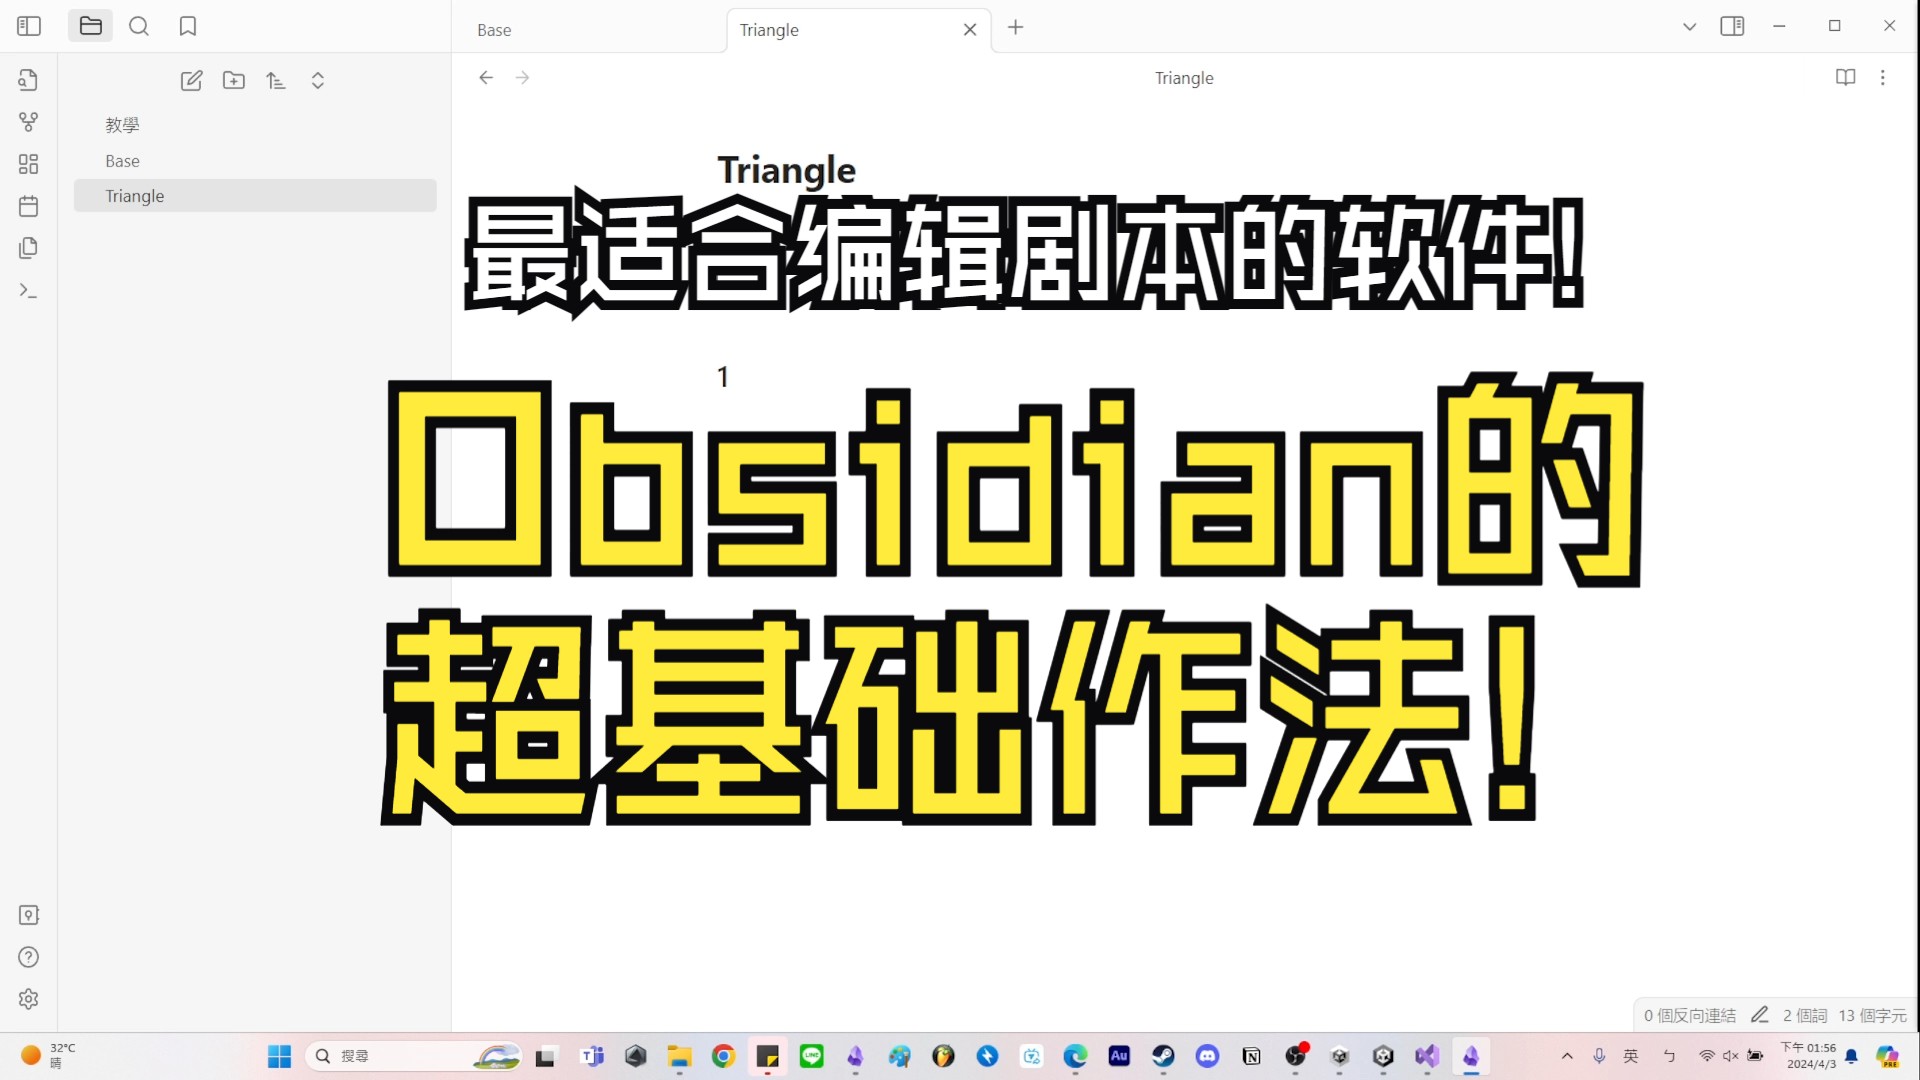Switch to reading view
This screenshot has width=1920, height=1080.
click(x=1846, y=78)
